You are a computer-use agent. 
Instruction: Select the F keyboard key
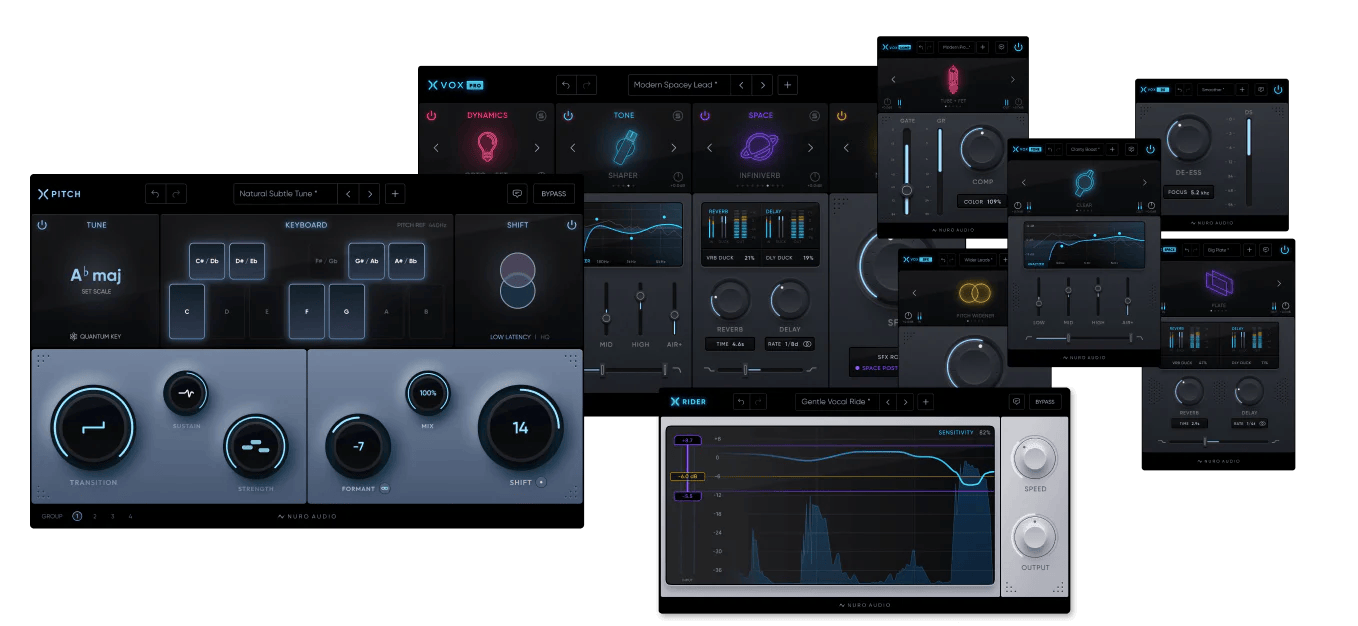(x=307, y=312)
